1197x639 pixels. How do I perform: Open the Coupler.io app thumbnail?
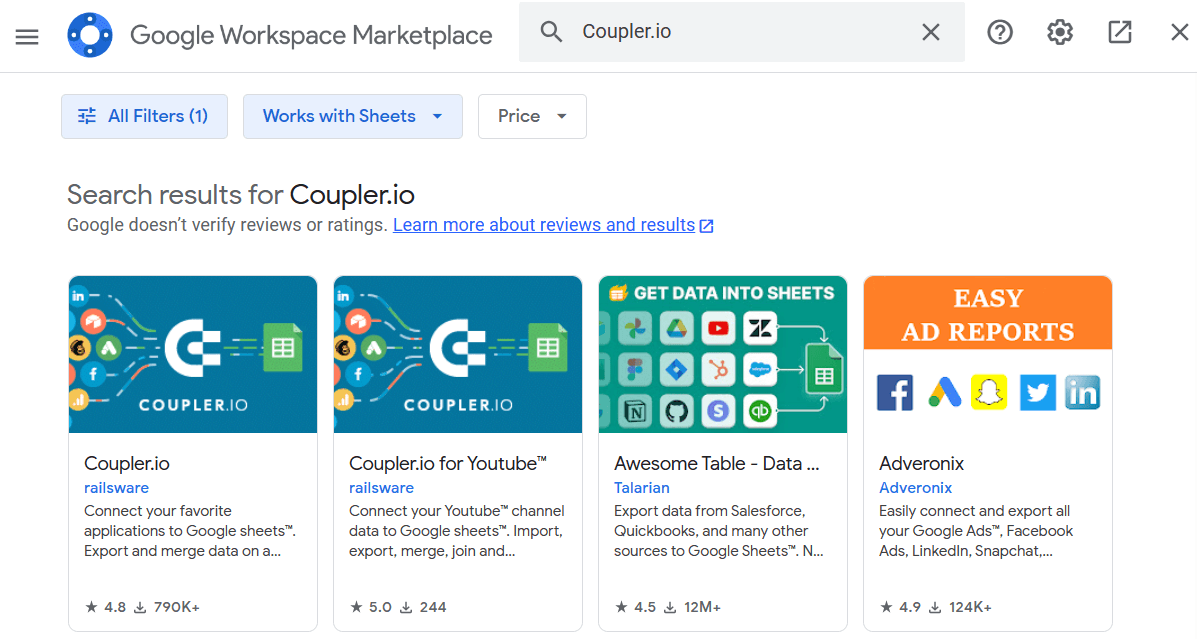coord(192,354)
